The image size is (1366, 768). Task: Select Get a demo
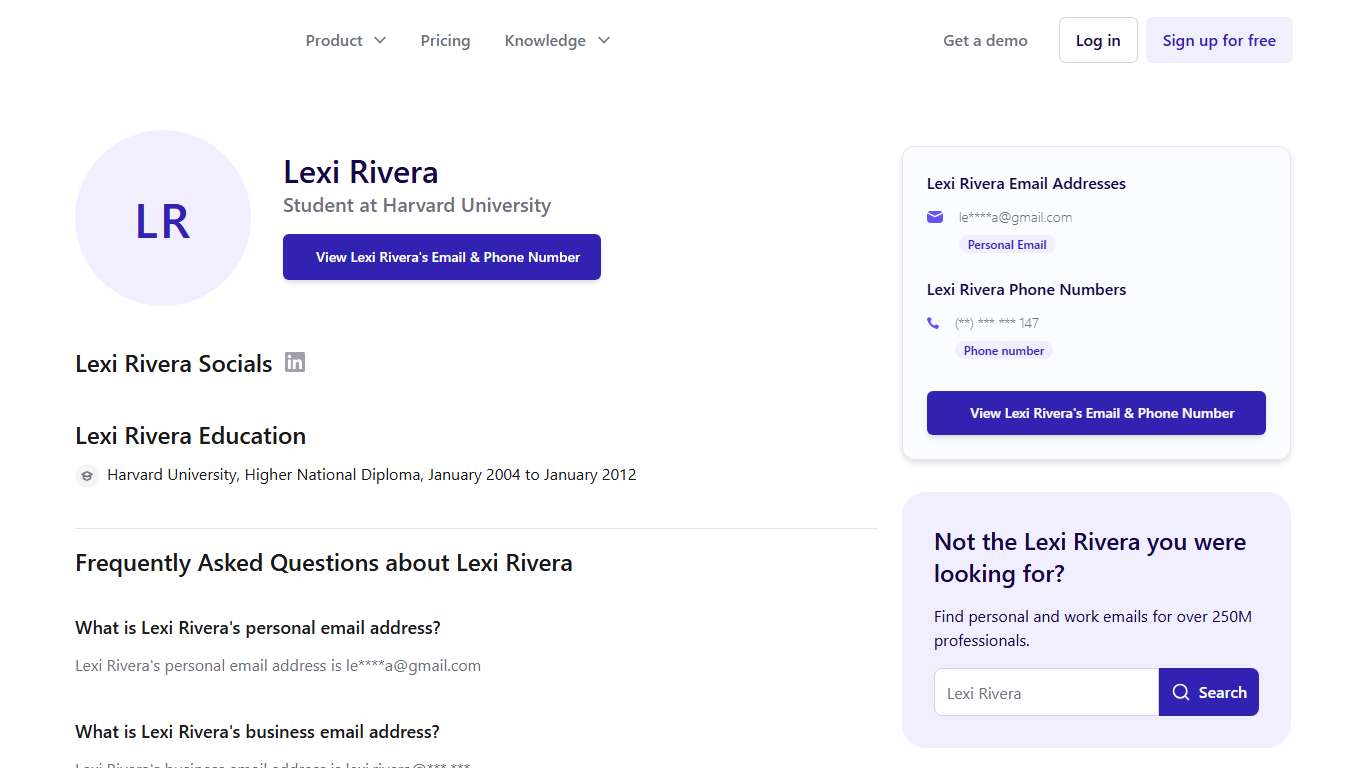pos(985,40)
